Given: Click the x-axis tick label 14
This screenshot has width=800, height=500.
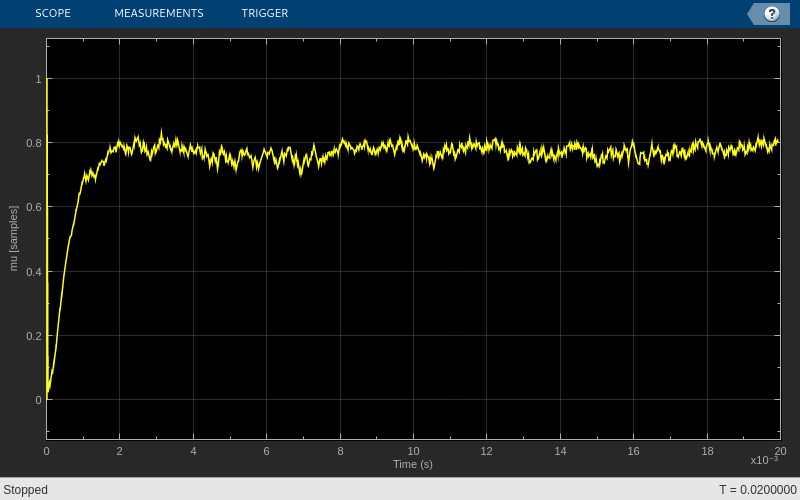Looking at the screenshot, I should point(560,451).
